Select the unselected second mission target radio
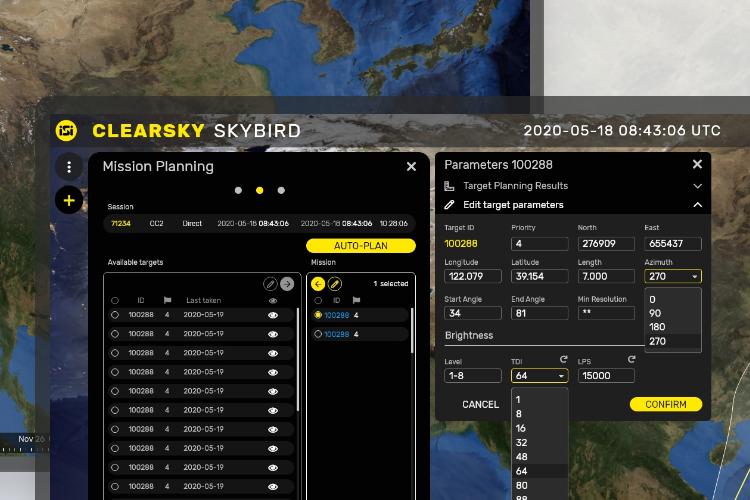Image resolution: width=750 pixels, height=500 pixels. [x=318, y=334]
